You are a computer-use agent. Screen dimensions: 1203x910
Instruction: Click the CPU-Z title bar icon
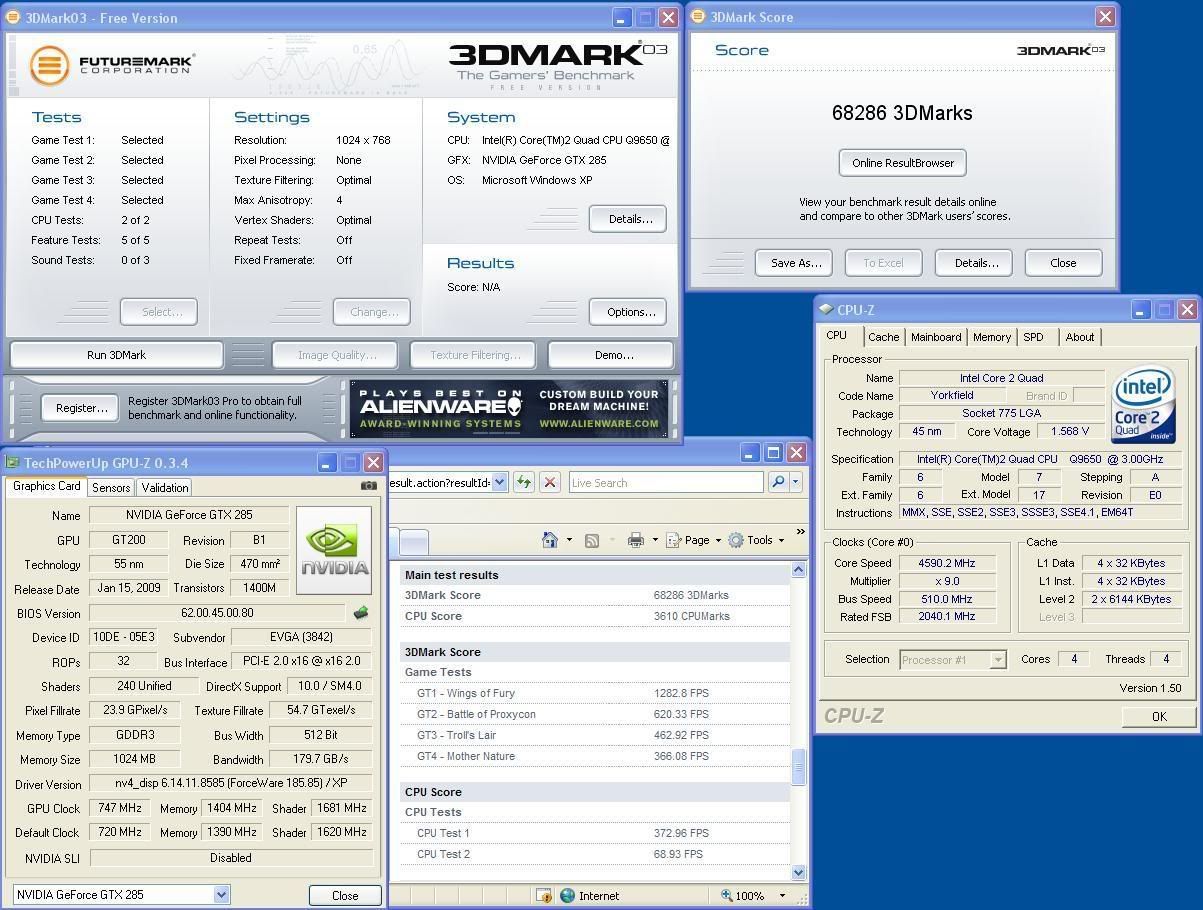tap(826, 310)
